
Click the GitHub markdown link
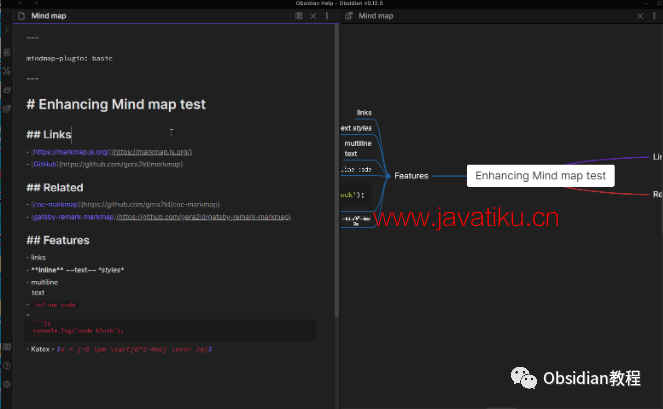point(45,164)
